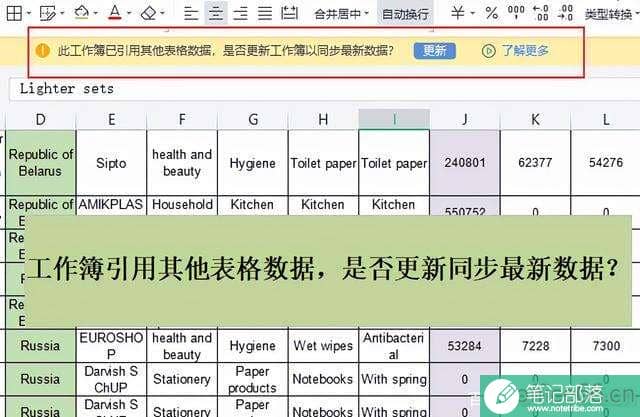Select column L header

click(x=606, y=120)
